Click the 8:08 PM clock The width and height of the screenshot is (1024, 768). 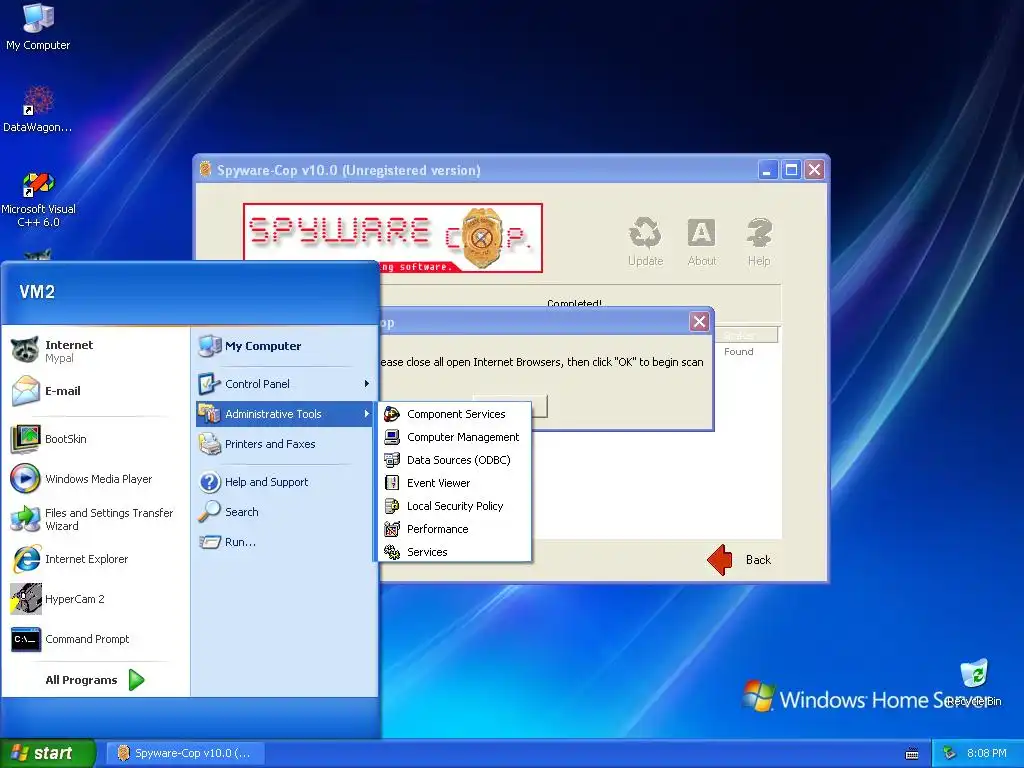coord(986,753)
